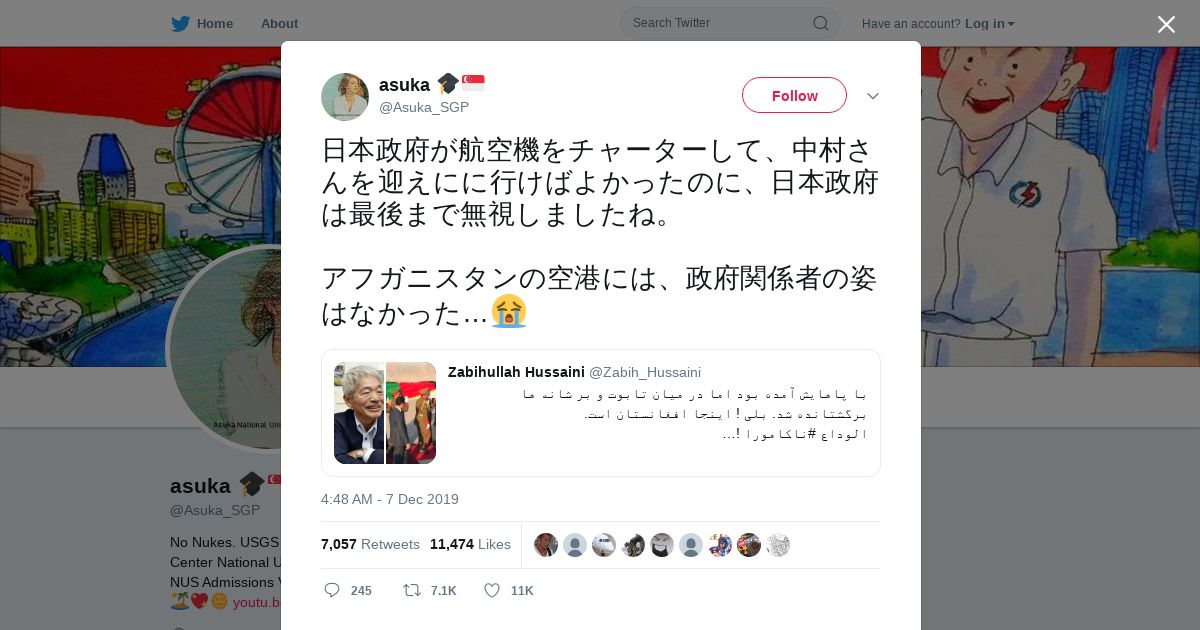Click the reply speech bubble icon
Image resolution: width=1200 pixels, height=630 pixels.
pos(332,590)
